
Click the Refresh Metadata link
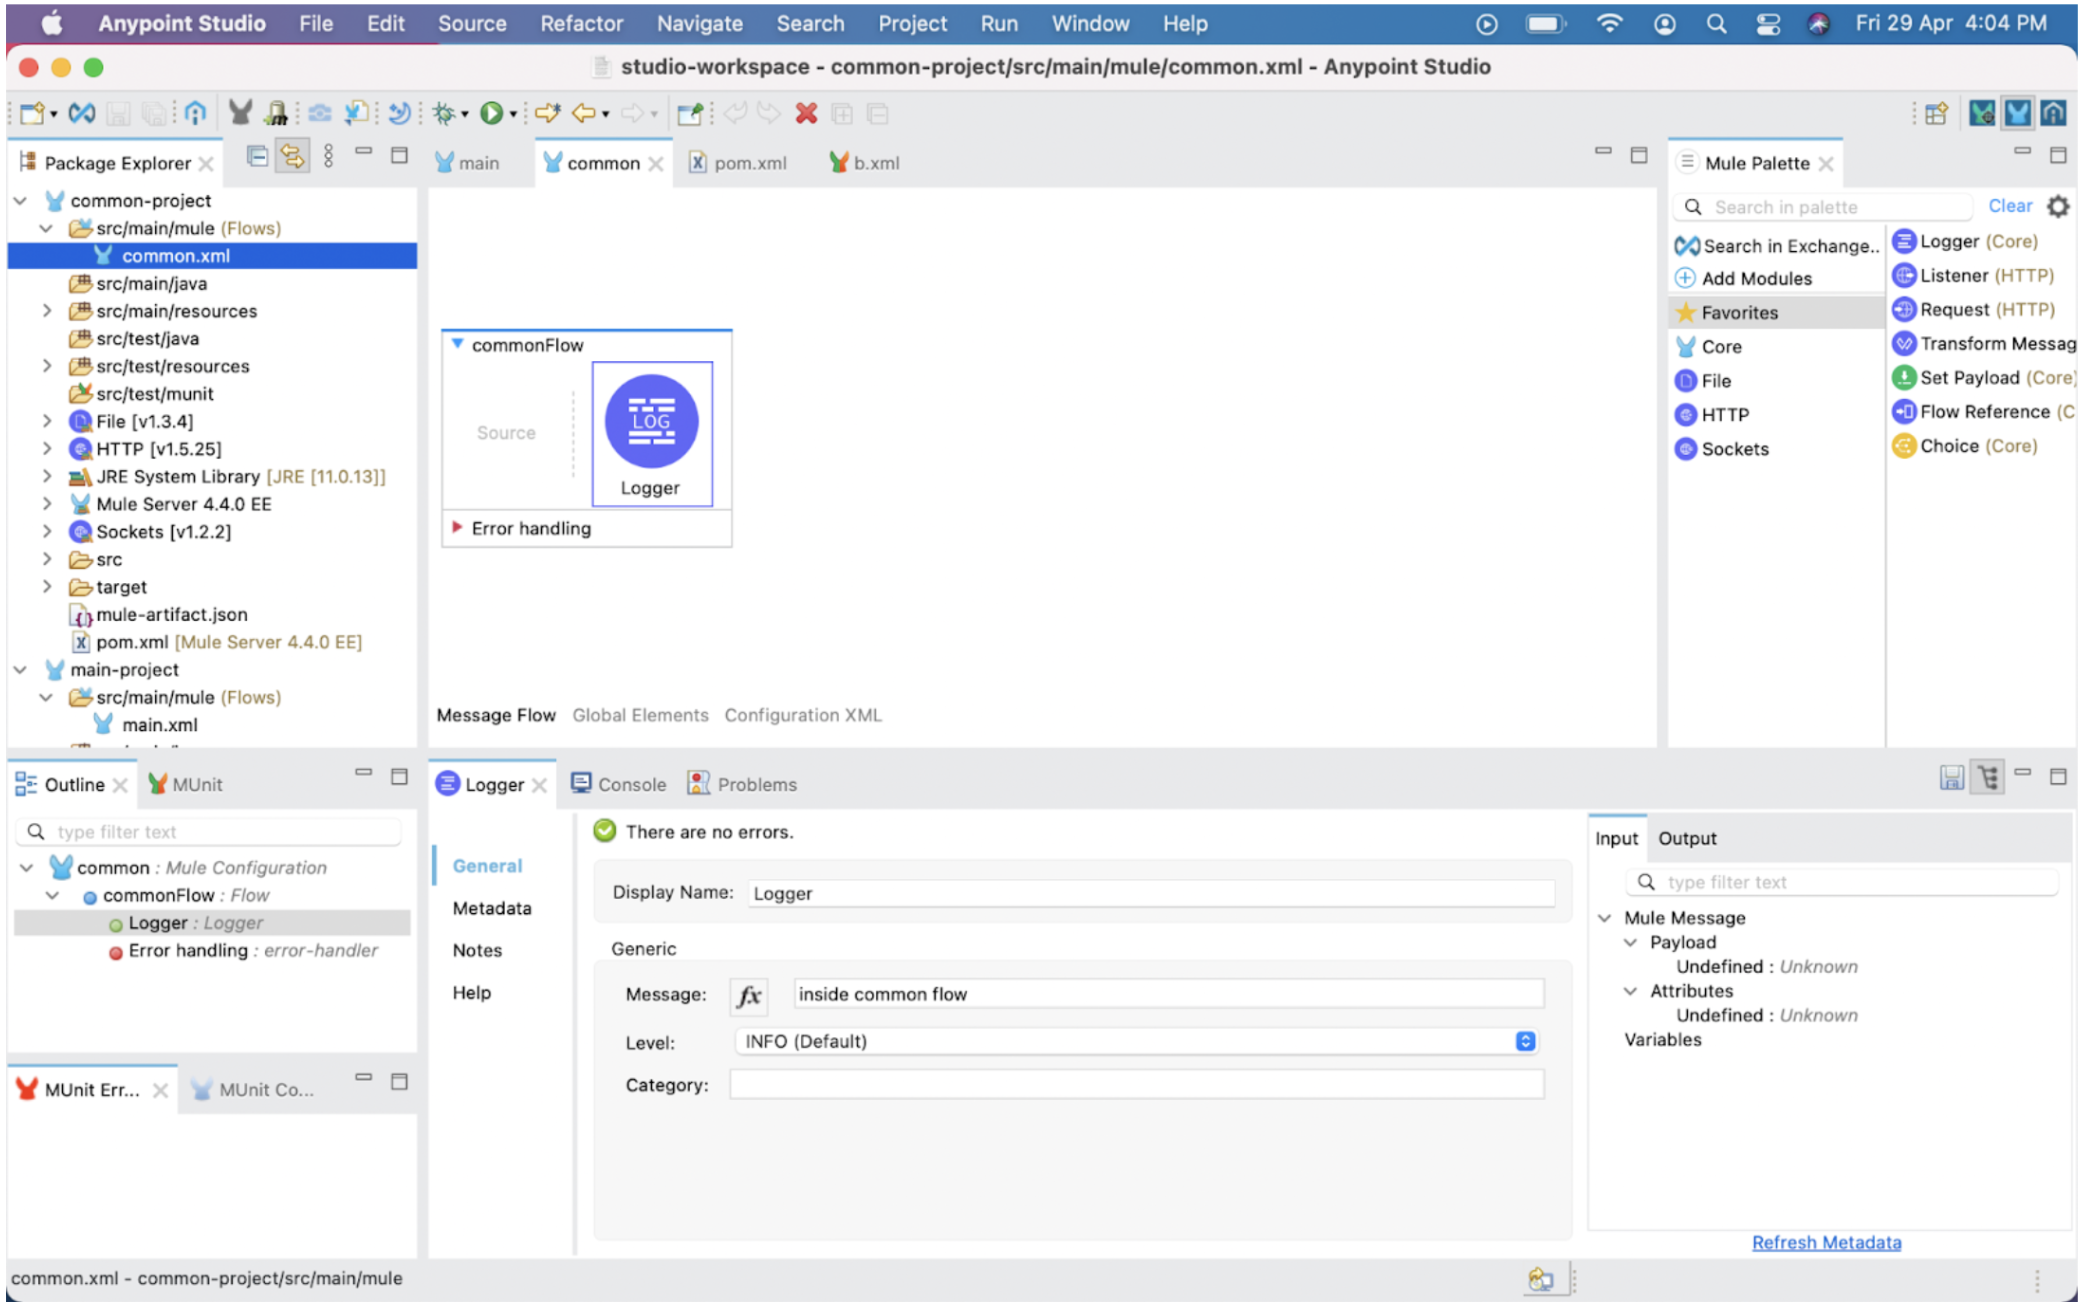pos(1826,1243)
